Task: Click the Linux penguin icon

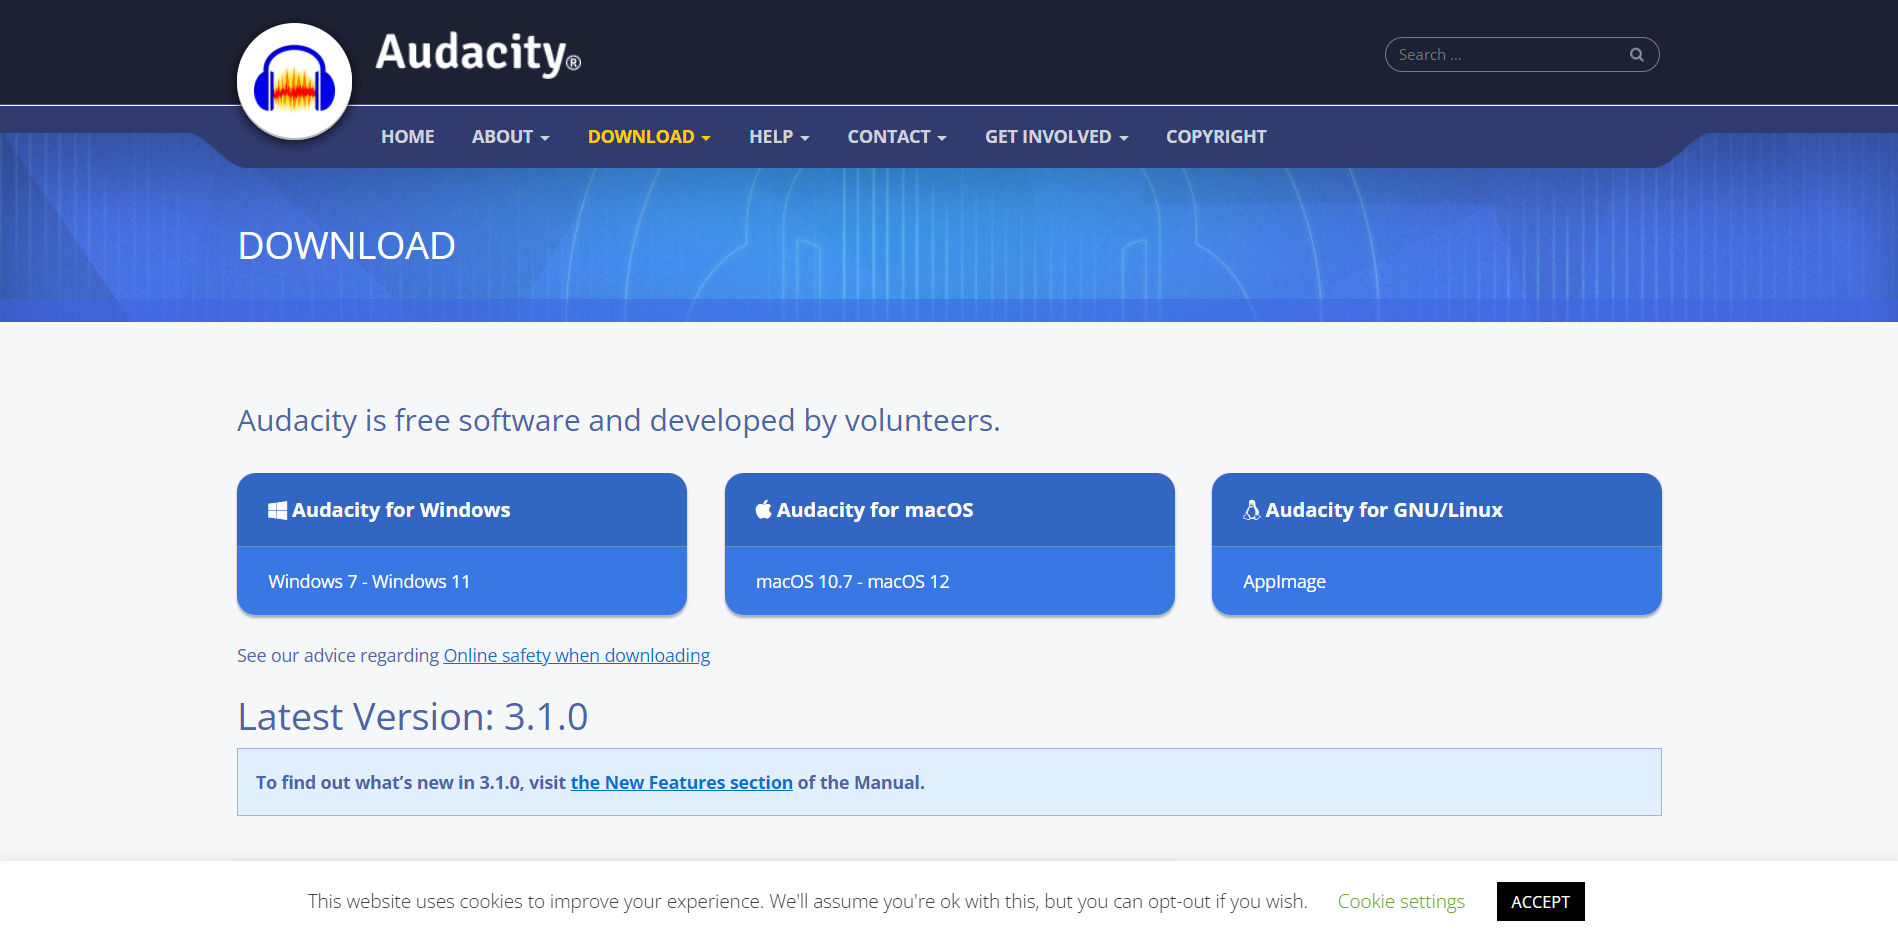Action: tap(1251, 510)
